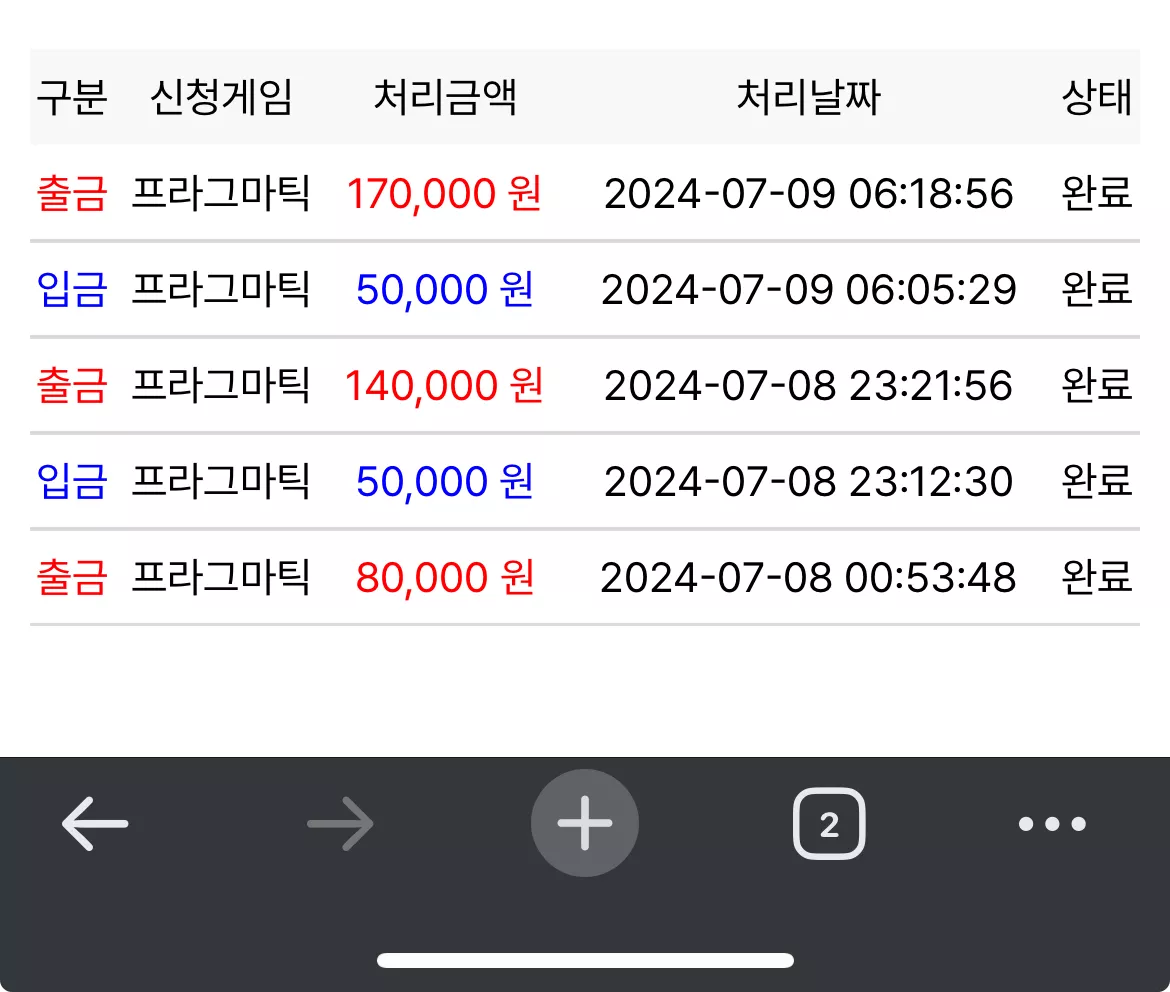Open the tab switcher showing 2 tabs
The width and height of the screenshot is (1170, 992).
tap(829, 823)
